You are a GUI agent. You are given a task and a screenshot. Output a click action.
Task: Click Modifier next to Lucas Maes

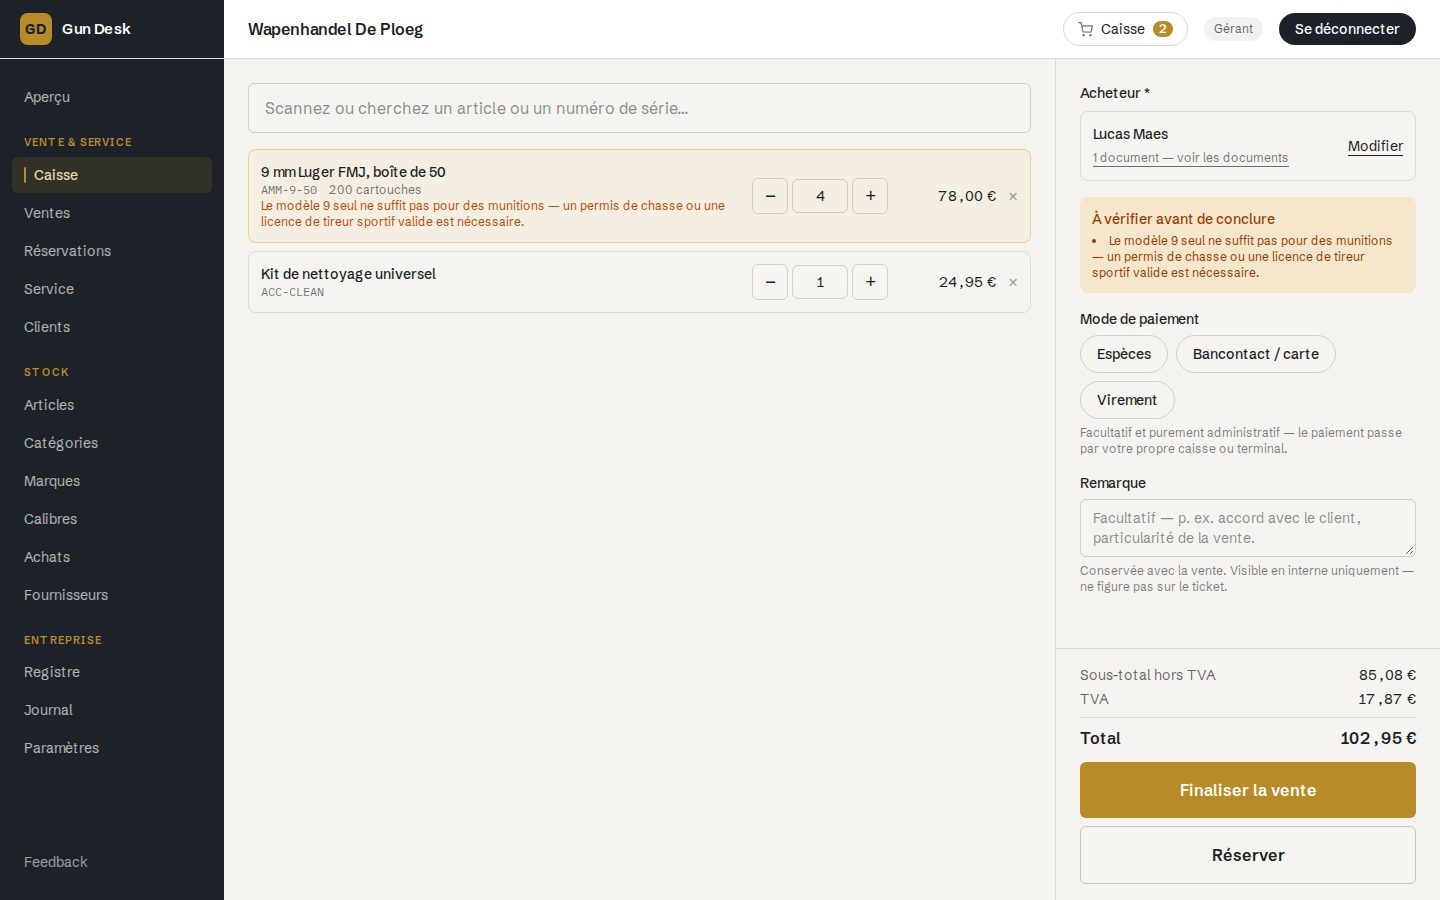pos(1375,146)
